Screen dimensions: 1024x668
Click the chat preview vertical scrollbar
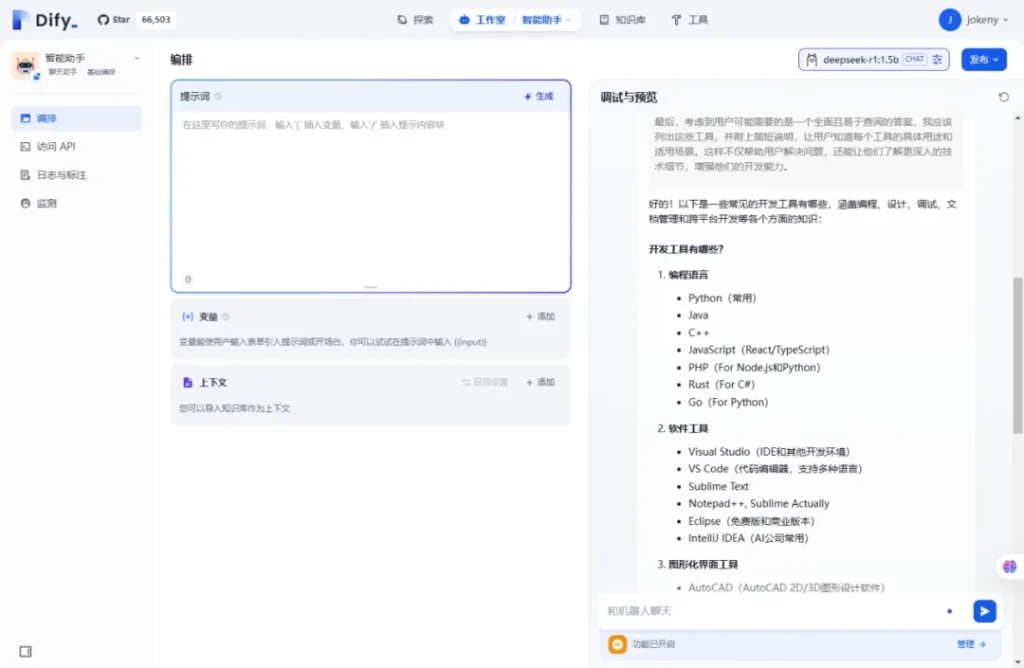pyautogui.click(x=1017, y=360)
